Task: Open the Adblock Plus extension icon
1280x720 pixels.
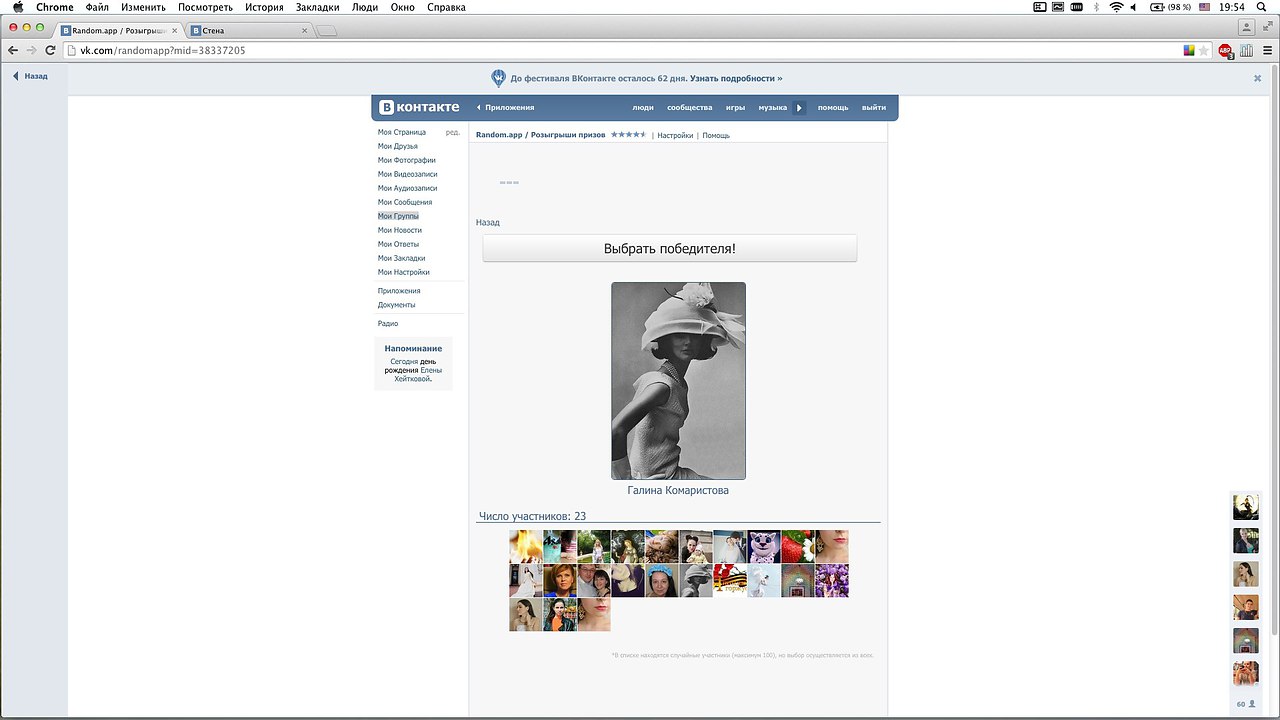Action: tap(1225, 50)
